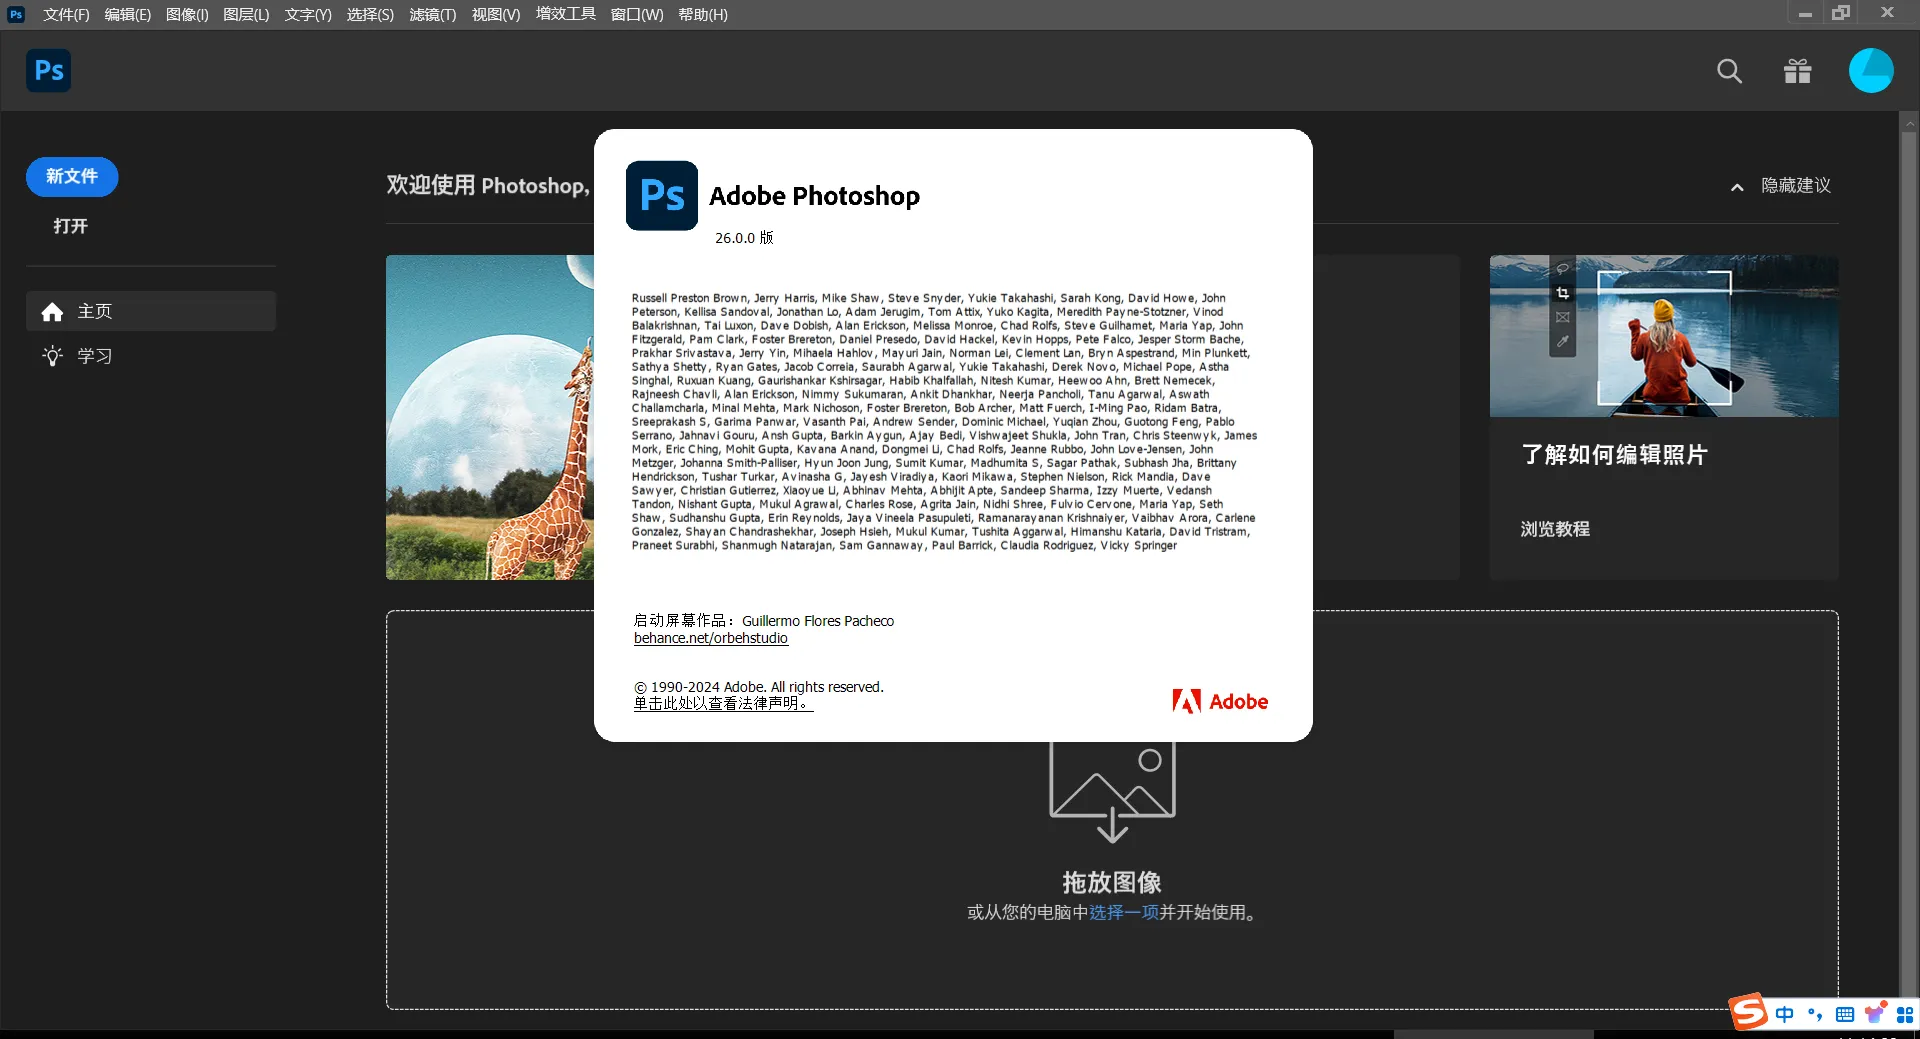Image resolution: width=1920 pixels, height=1039 pixels.
Task: Select the highlighted Crop tool icon
Action: 1562,292
